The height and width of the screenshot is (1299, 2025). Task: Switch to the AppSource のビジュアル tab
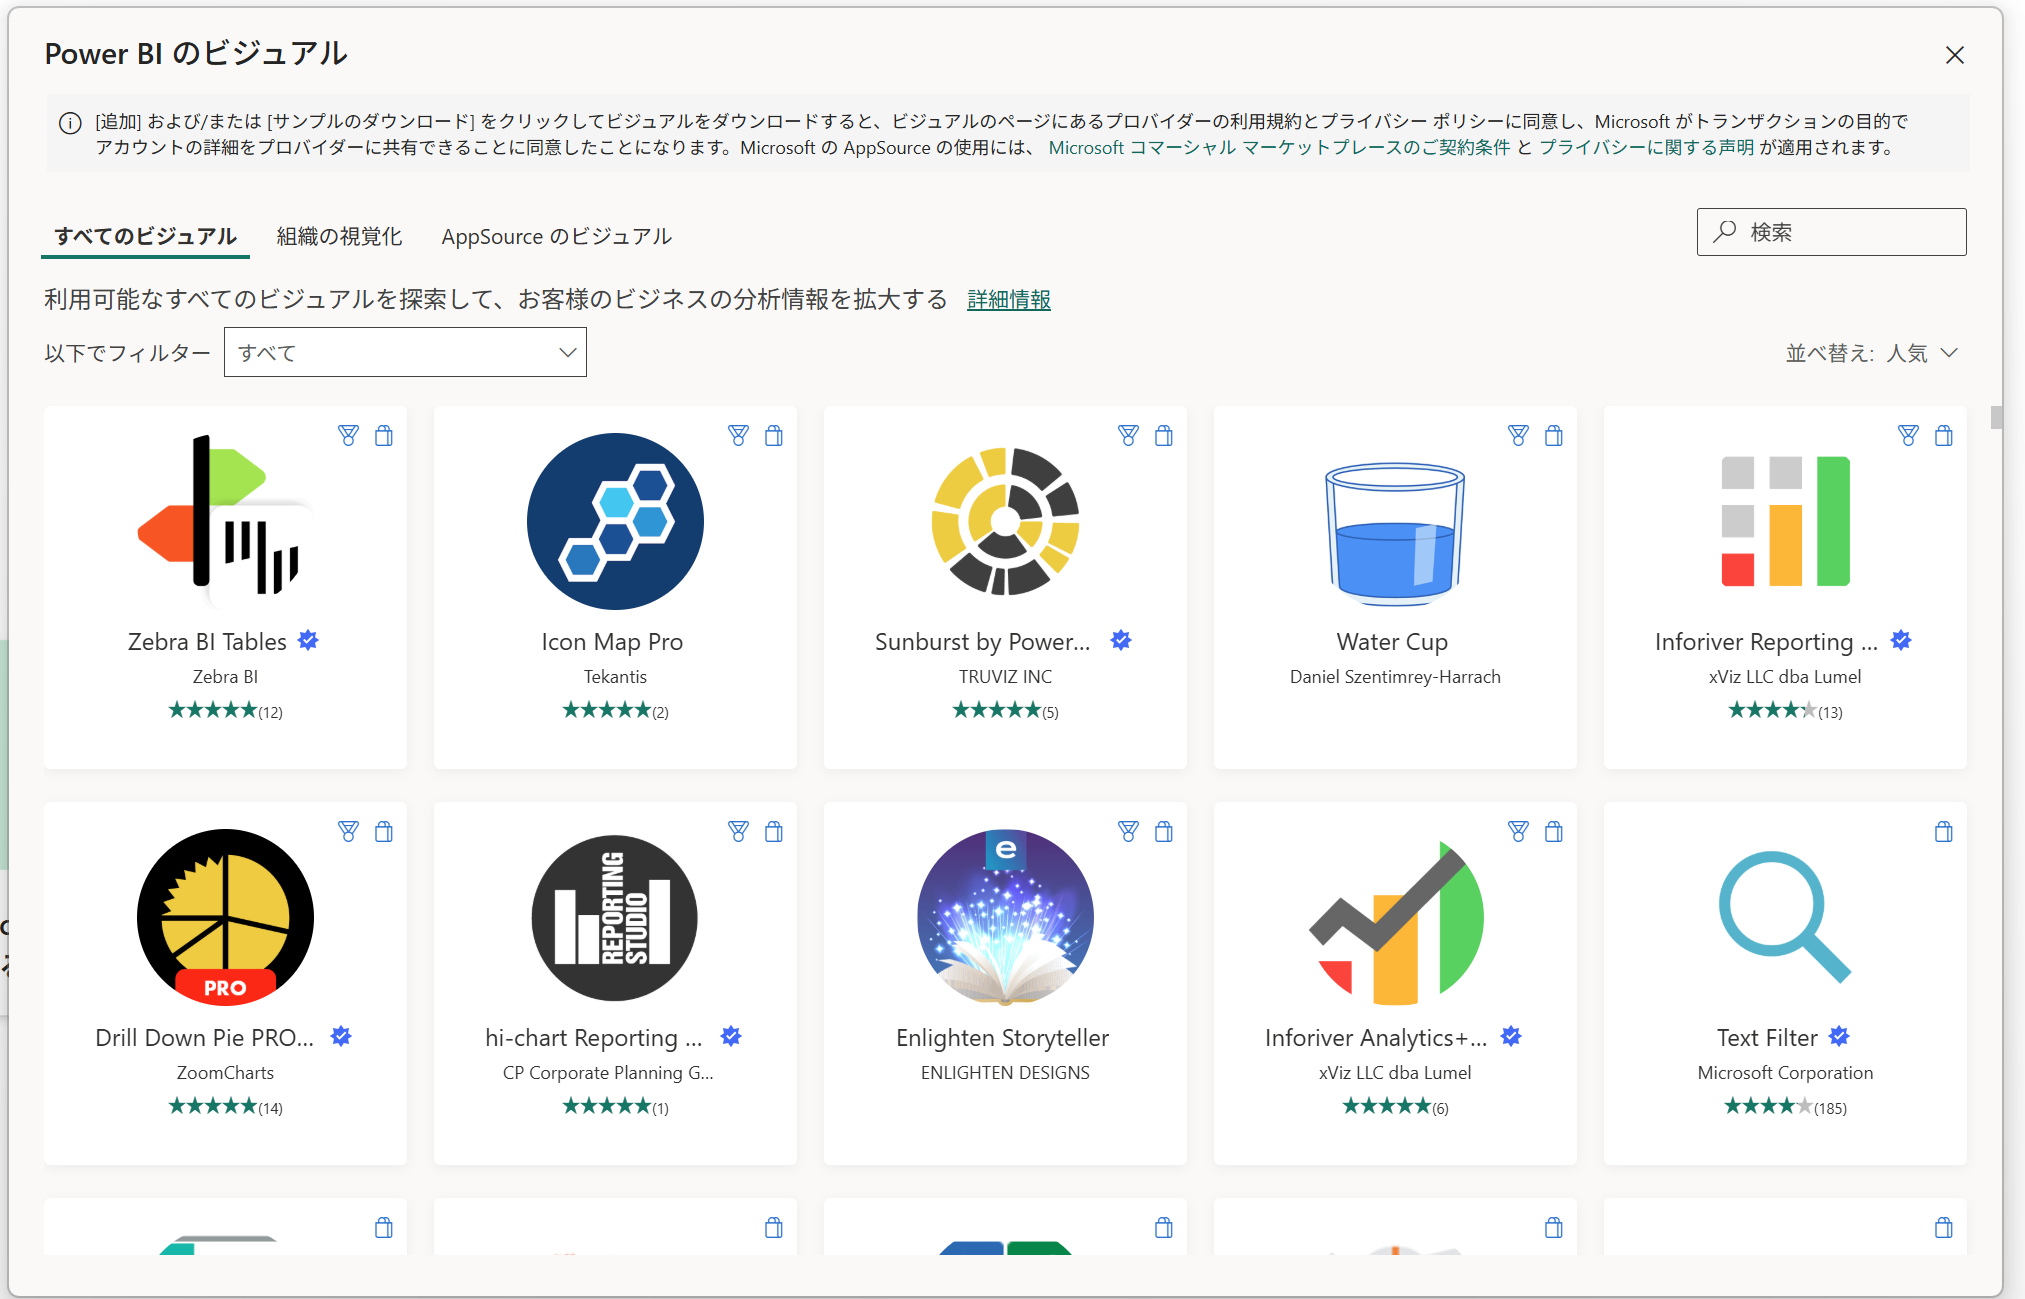pyautogui.click(x=556, y=236)
